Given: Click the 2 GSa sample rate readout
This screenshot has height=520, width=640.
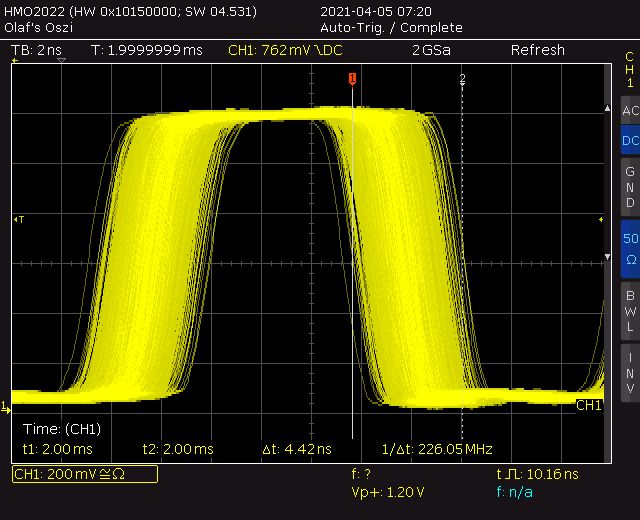Looking at the screenshot, I should coord(431,50).
